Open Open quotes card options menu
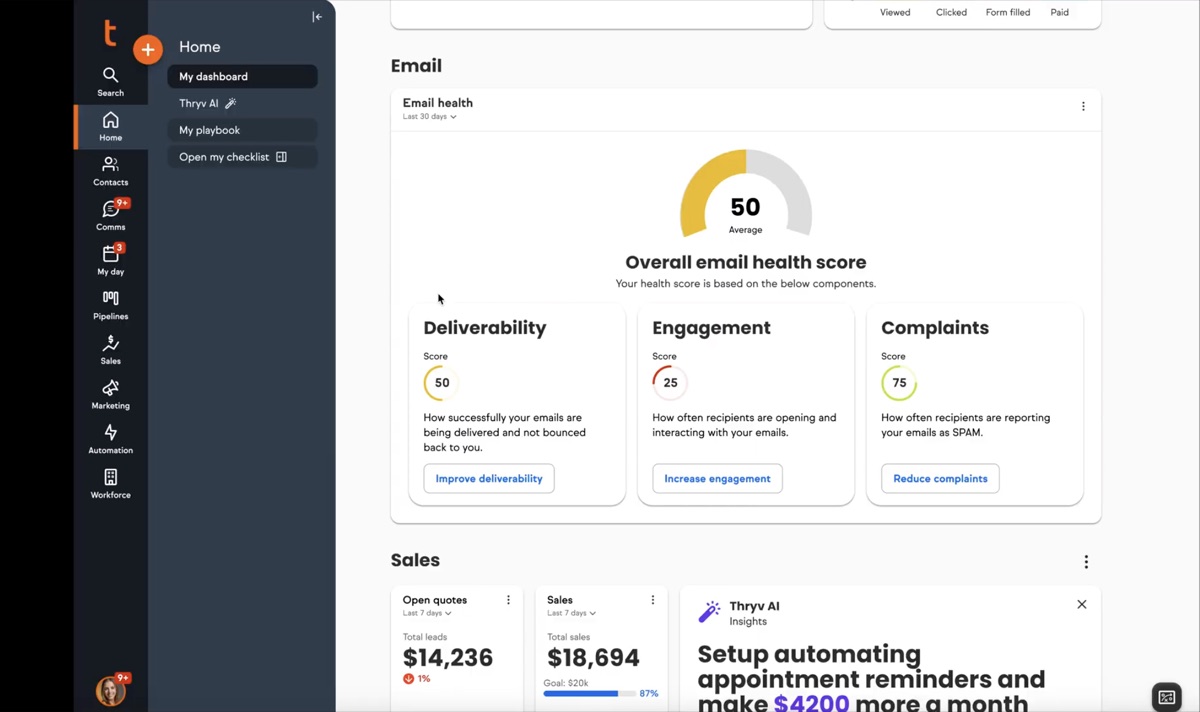 [508, 600]
